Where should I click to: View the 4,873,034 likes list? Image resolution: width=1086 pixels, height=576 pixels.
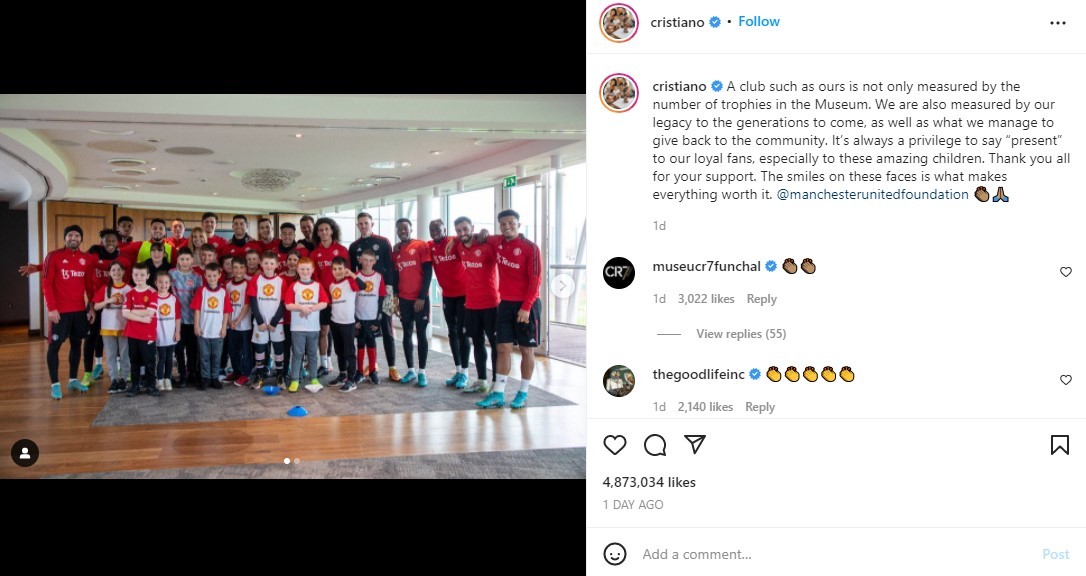(649, 482)
